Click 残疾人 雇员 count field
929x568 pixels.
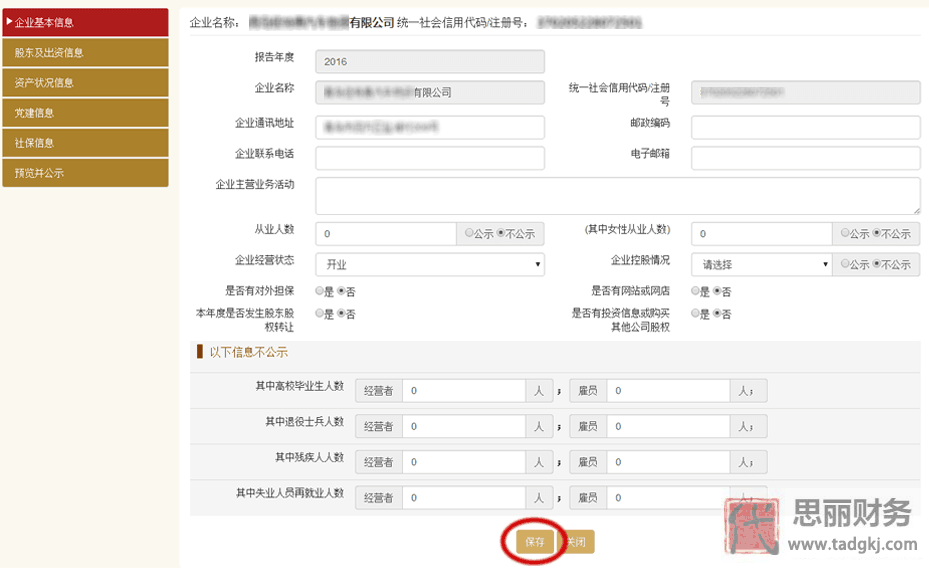[668, 462]
